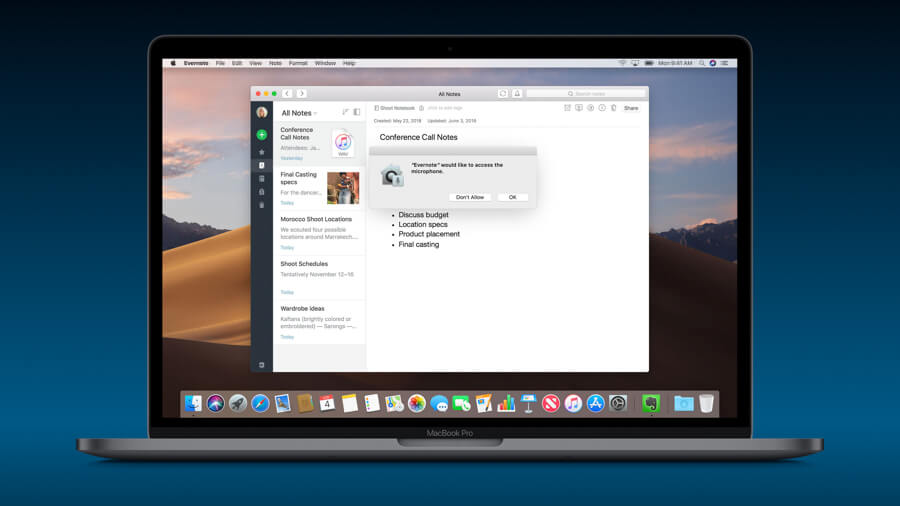Screen dimensions: 900x506
Task: Toggle the note list view layout icon
Action: tap(357, 112)
